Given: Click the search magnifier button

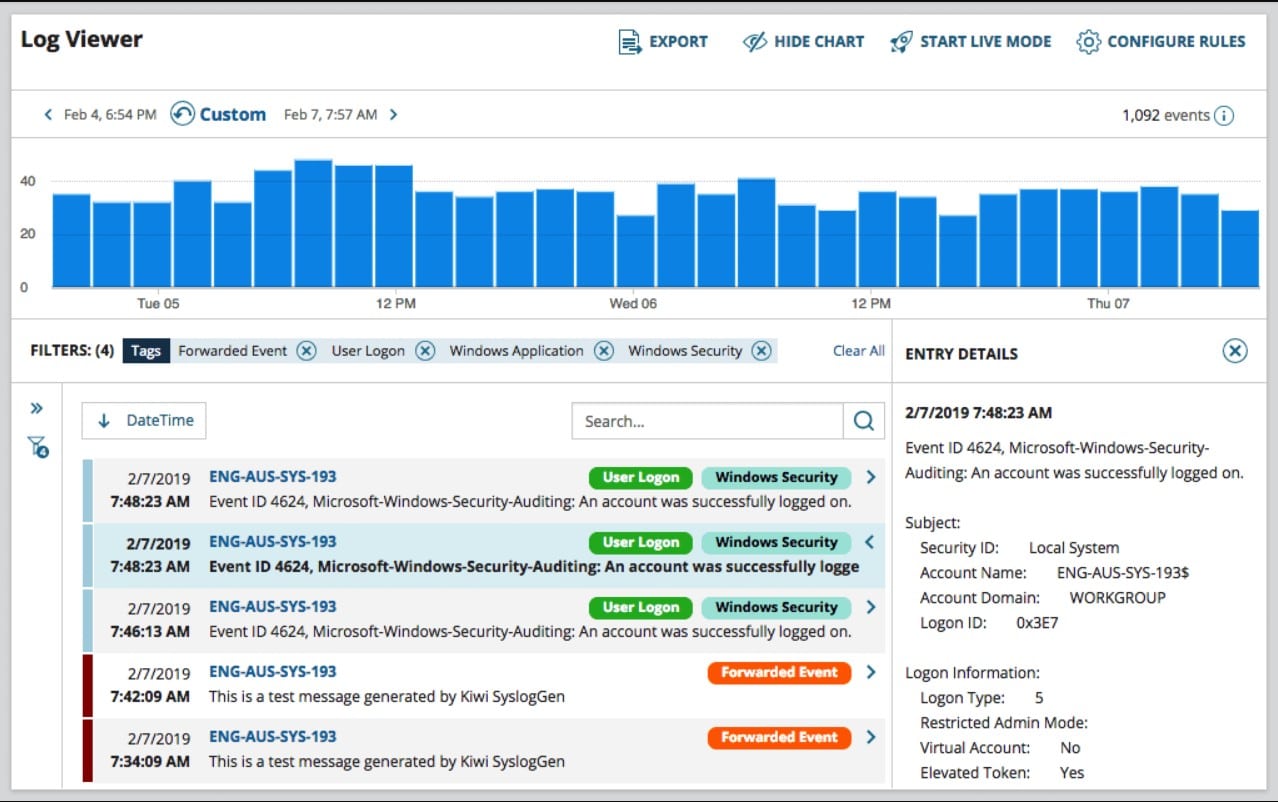Looking at the screenshot, I should [x=864, y=421].
